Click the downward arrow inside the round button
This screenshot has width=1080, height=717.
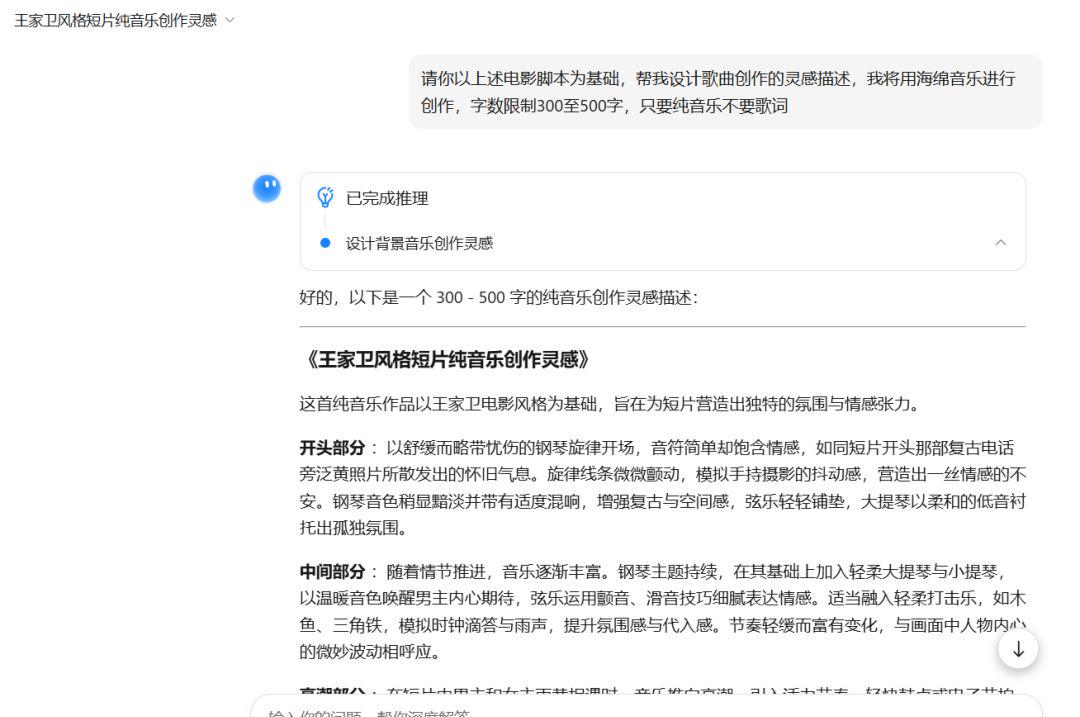coord(1017,649)
